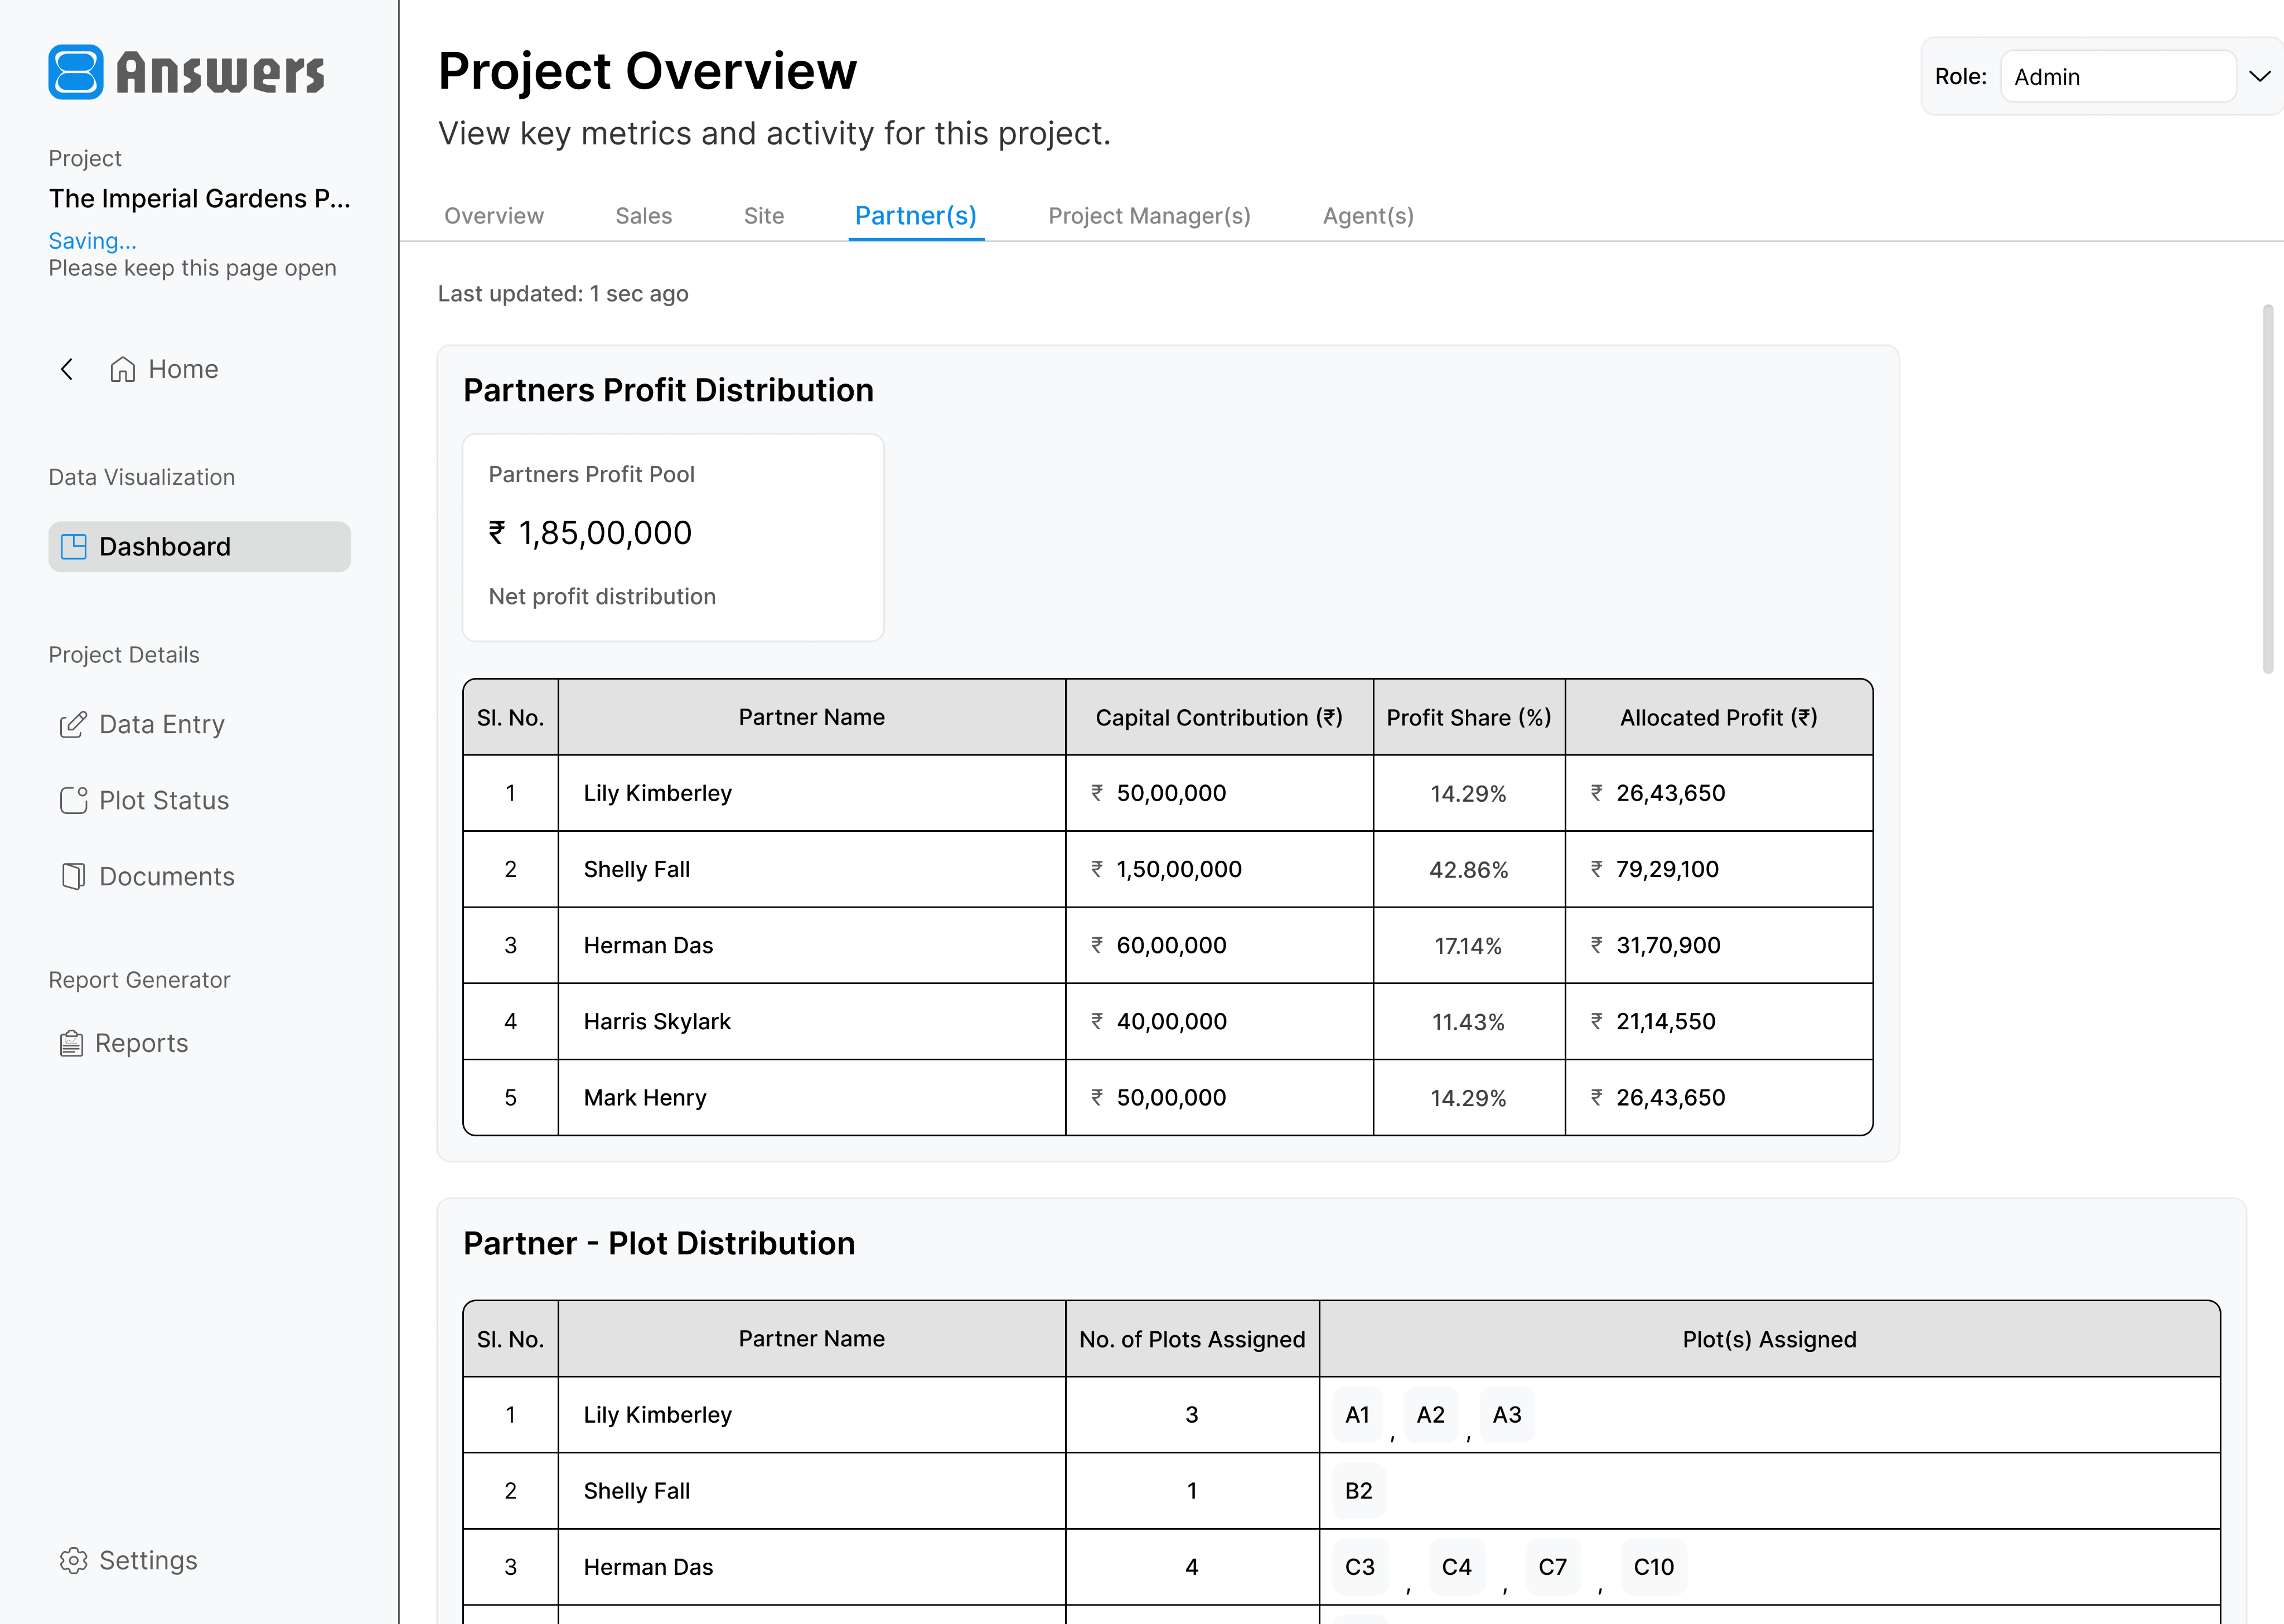Click plot chip C7
The height and width of the screenshot is (1624, 2284).
tap(1553, 1567)
